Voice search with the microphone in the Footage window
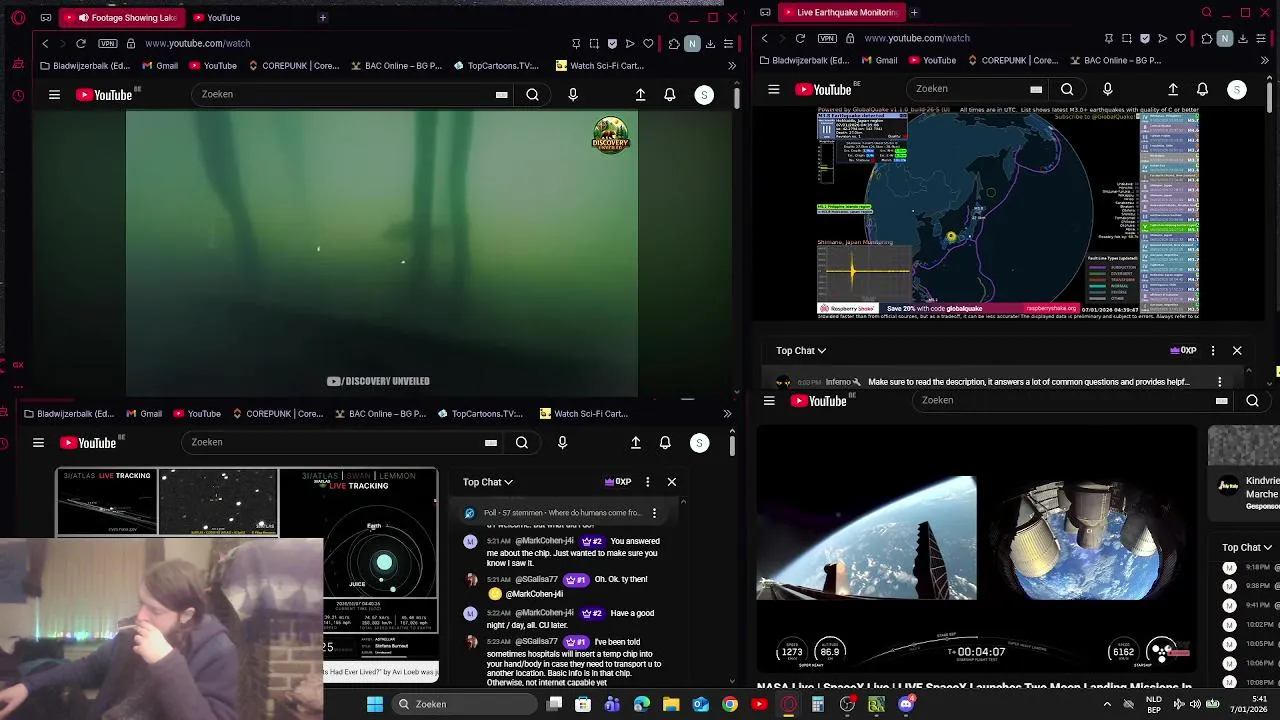This screenshot has width=1280, height=720. tap(572, 94)
